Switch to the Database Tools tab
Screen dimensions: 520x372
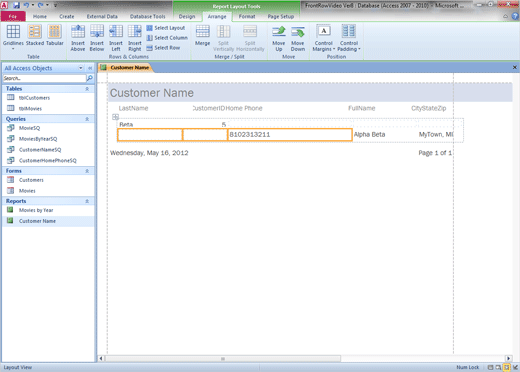pyautogui.click(x=148, y=16)
